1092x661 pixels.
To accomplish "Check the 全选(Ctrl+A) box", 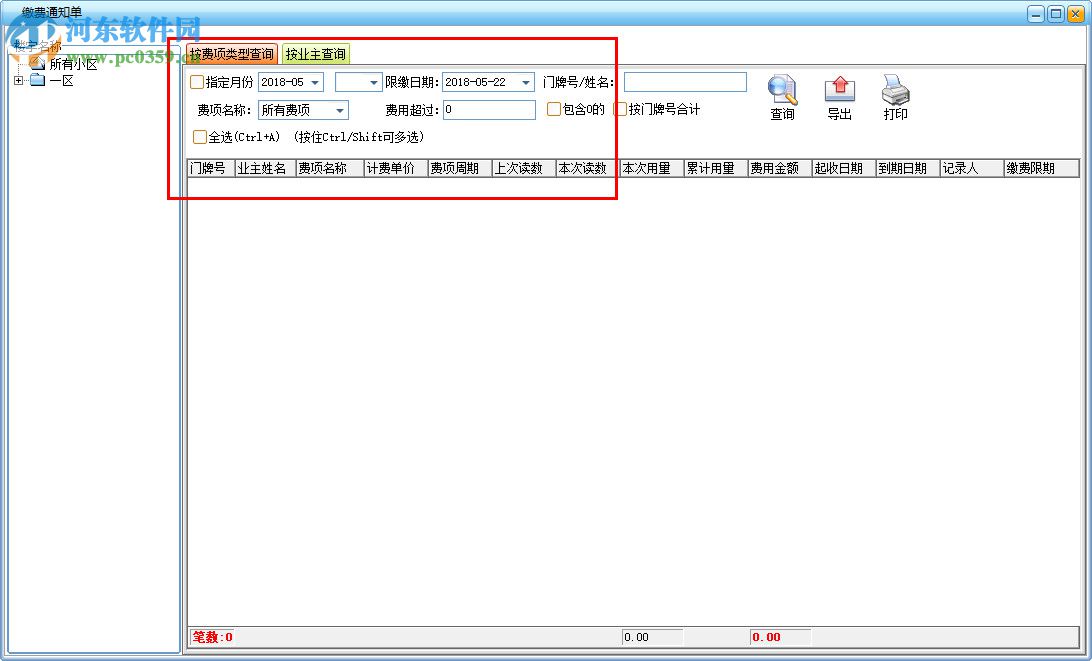I will coord(200,137).
